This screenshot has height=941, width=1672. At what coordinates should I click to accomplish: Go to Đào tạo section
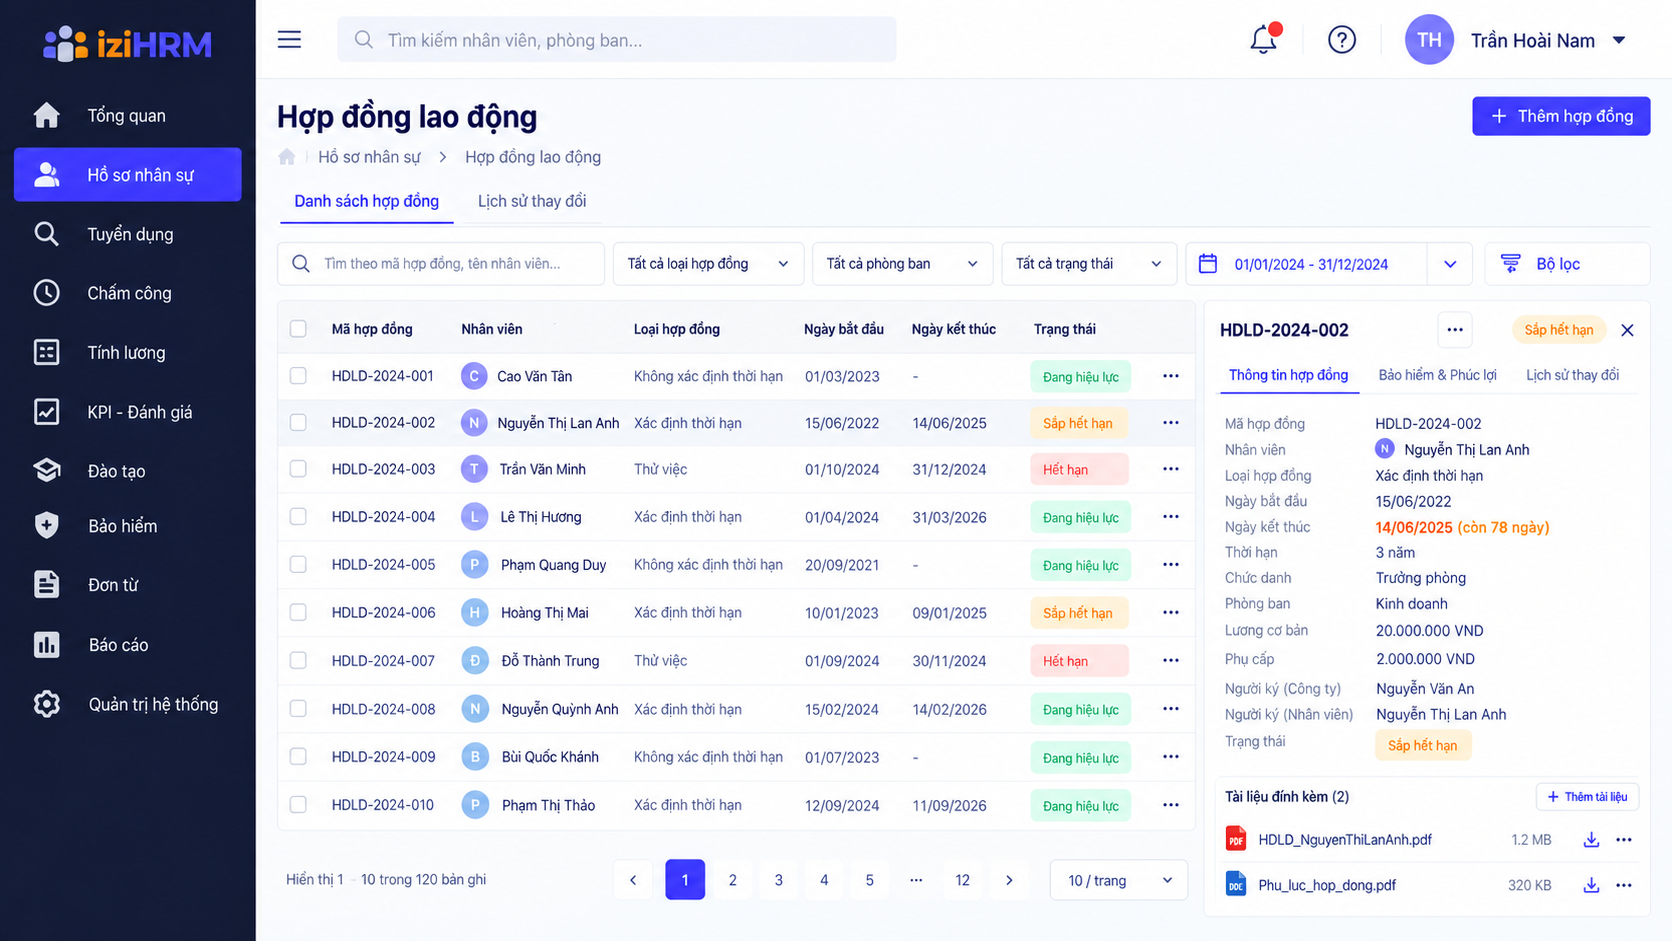128,471
